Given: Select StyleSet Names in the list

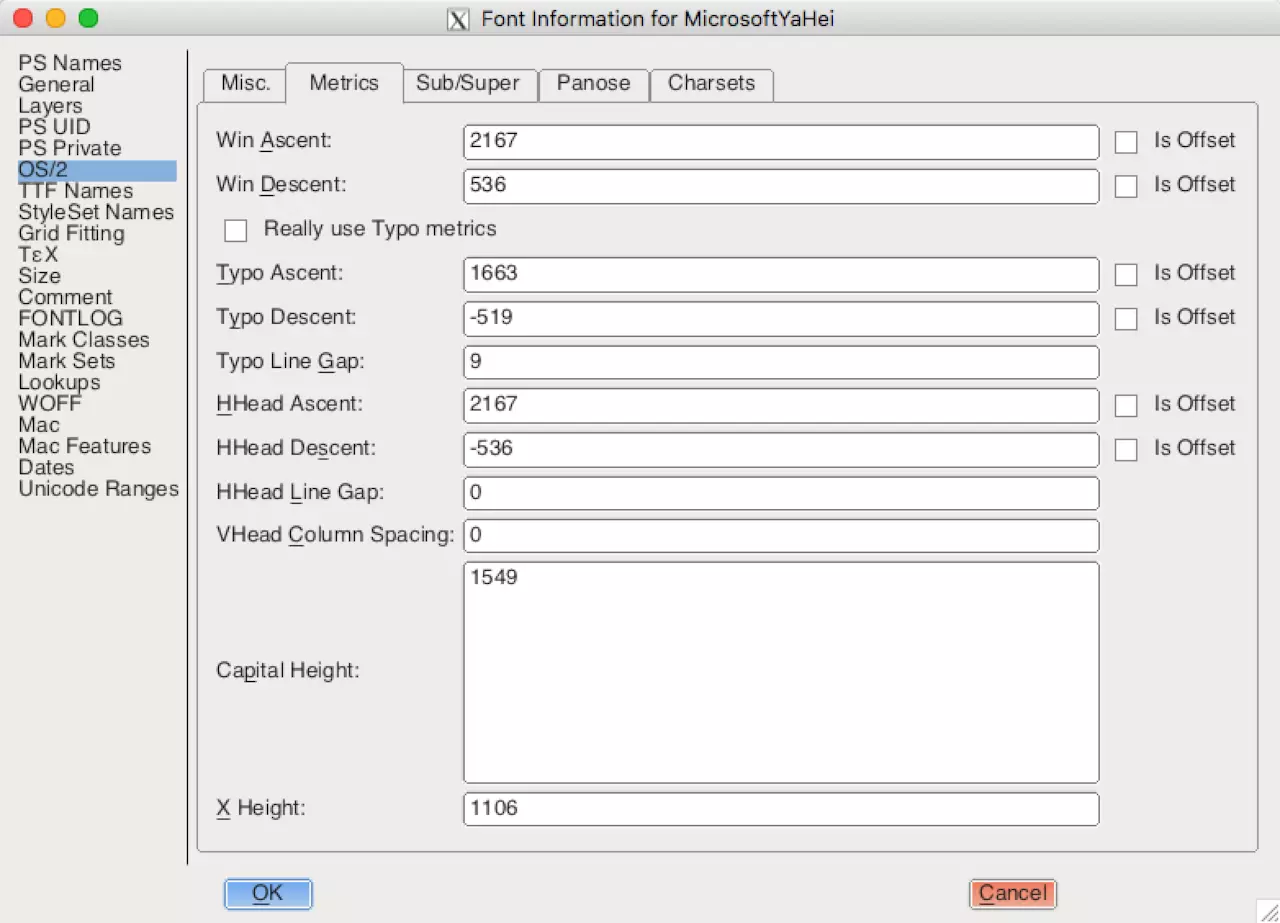Looking at the screenshot, I should (x=96, y=212).
